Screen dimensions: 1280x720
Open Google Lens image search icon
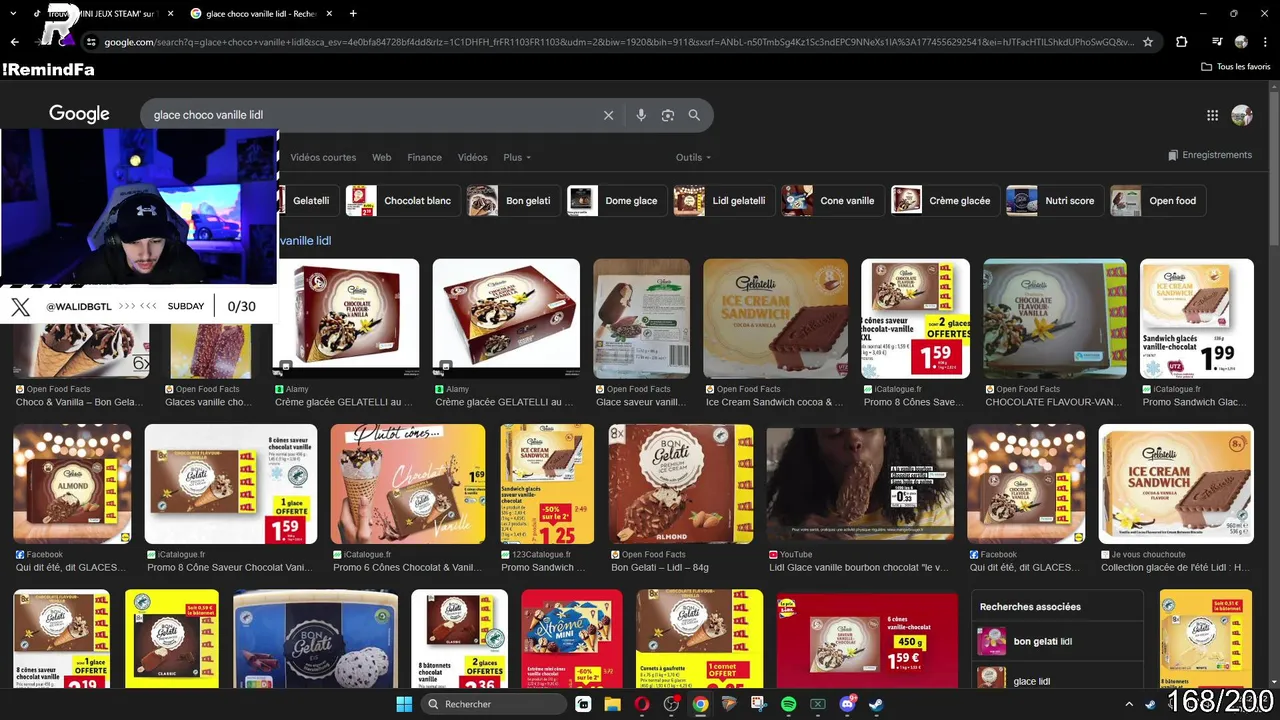pyautogui.click(x=668, y=115)
